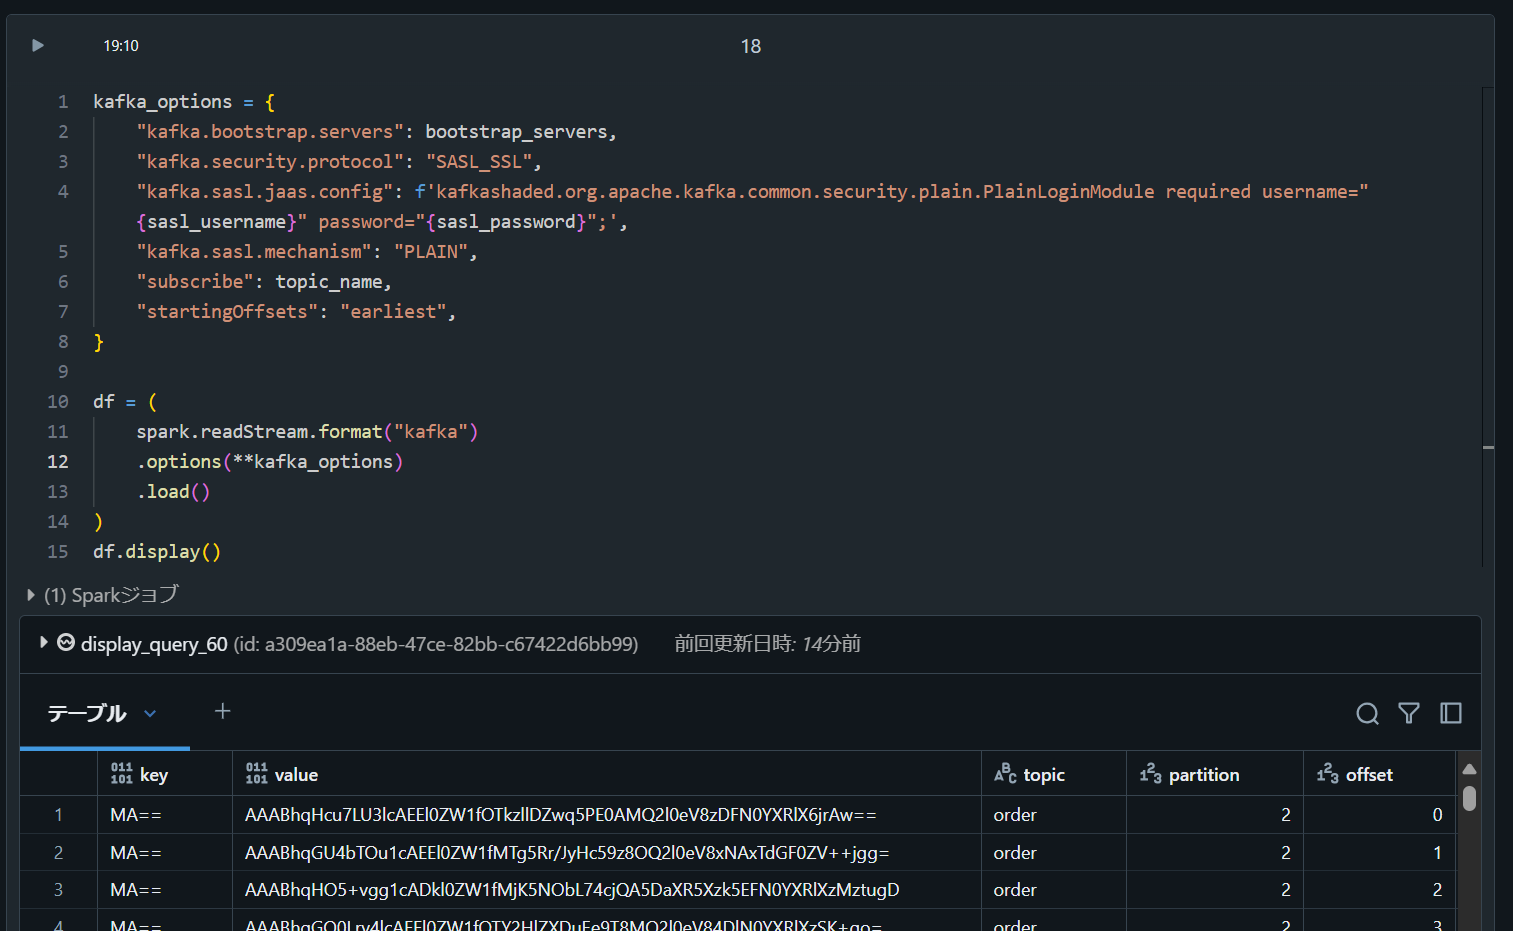The height and width of the screenshot is (931, 1513).
Task: Click the "startingOffsets" key in code
Action: coord(227,312)
